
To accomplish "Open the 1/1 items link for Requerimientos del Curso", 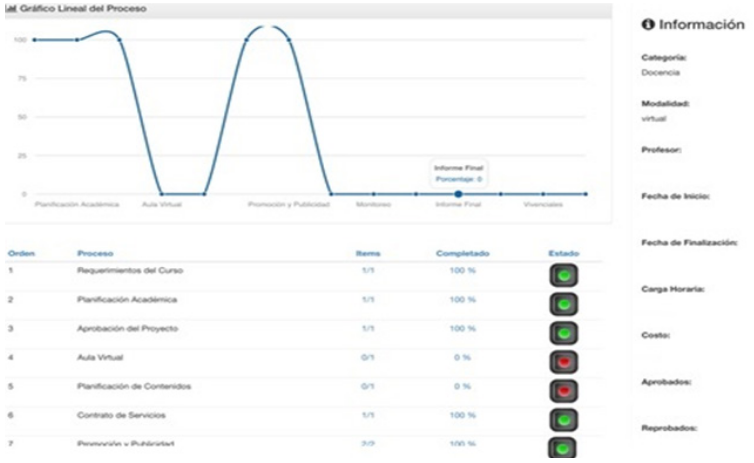I will 368,271.
